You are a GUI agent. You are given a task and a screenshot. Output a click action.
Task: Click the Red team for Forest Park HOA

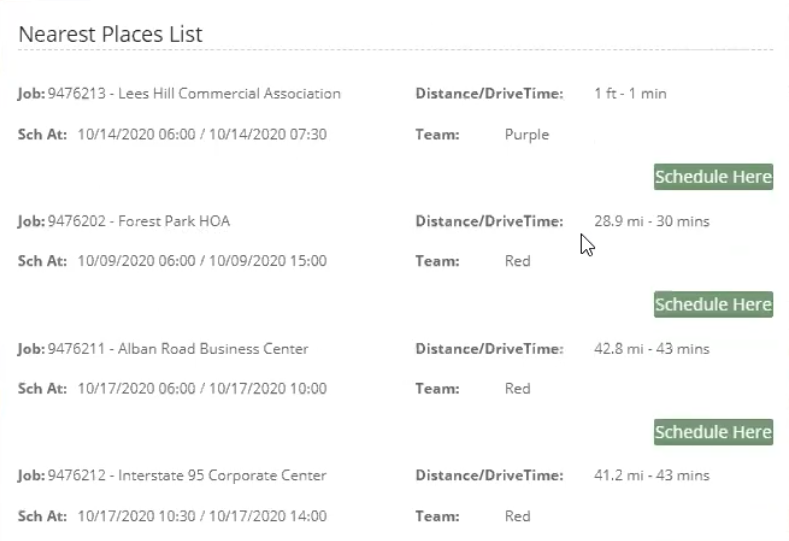pos(517,261)
